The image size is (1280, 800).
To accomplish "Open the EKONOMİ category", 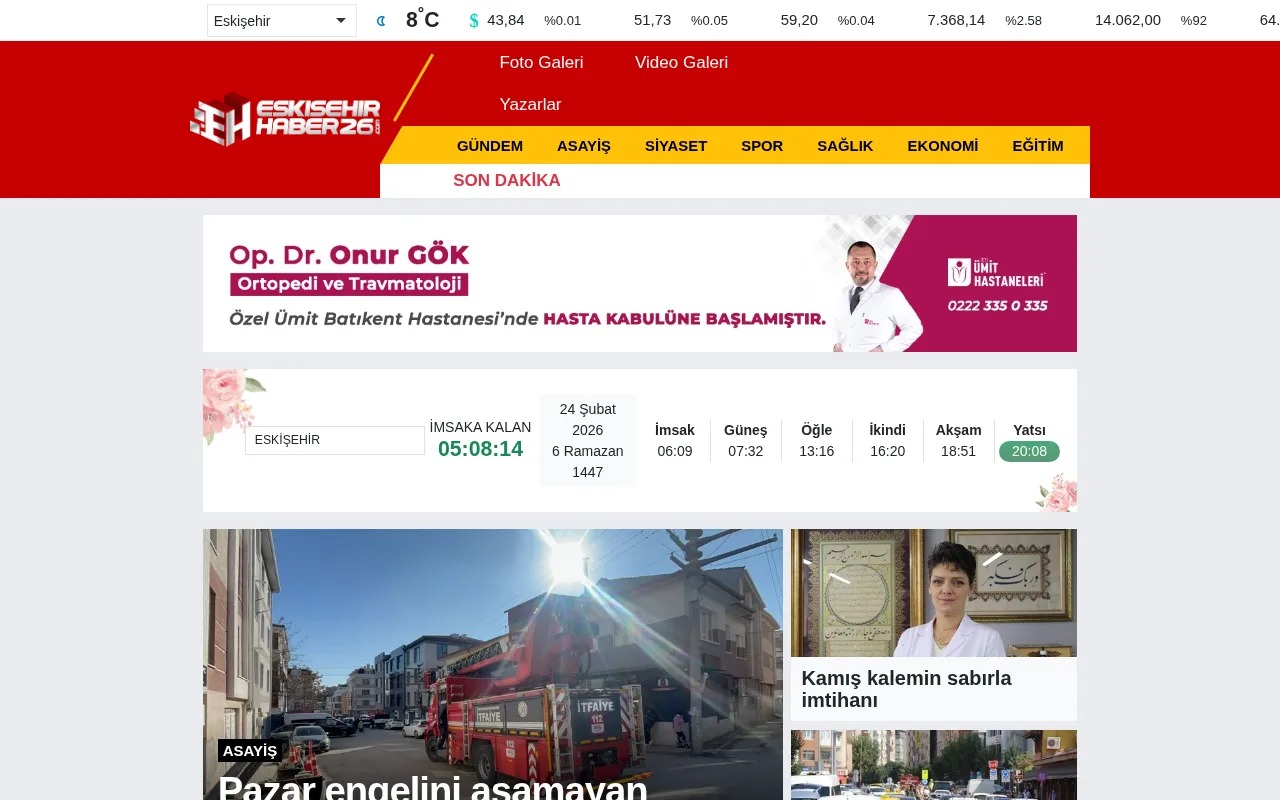I will pos(942,145).
